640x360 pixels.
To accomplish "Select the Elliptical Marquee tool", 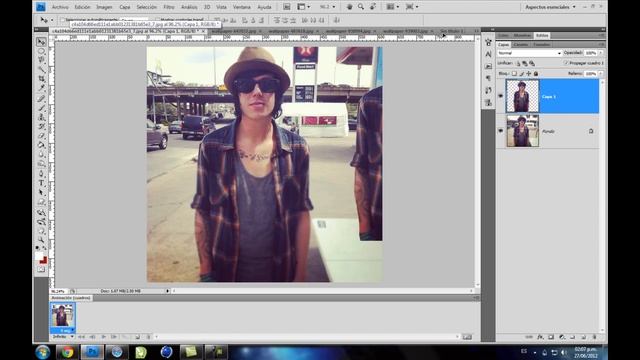I will 41,51.
